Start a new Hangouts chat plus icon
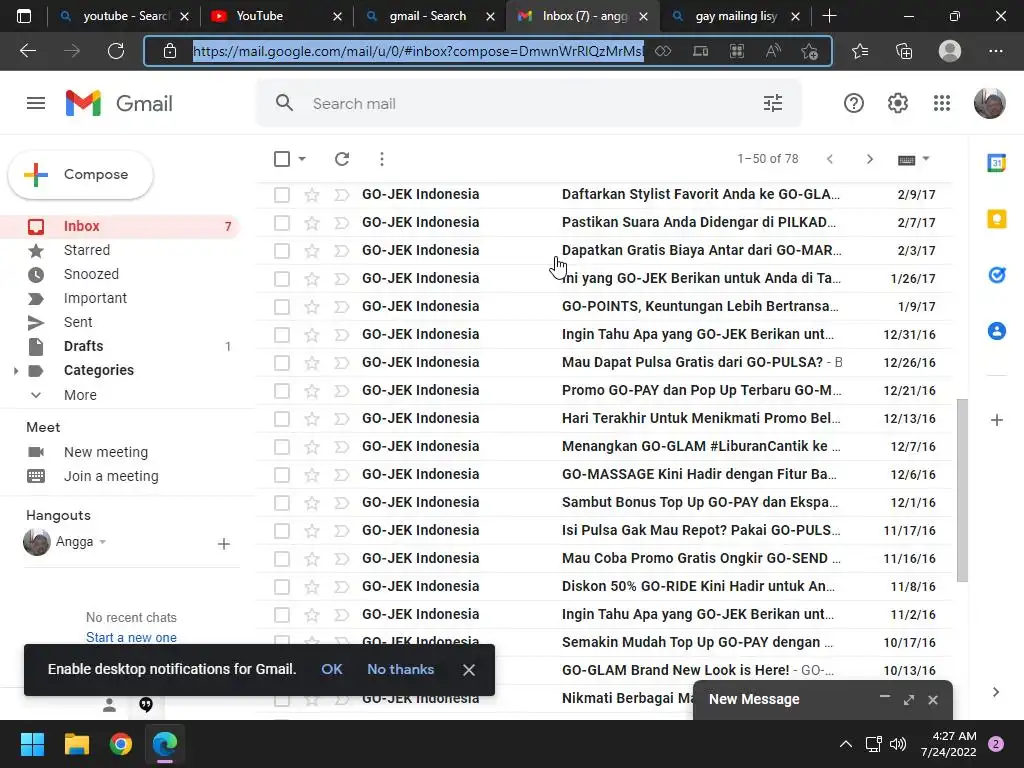Screen dimensions: 1024x768 (223, 543)
